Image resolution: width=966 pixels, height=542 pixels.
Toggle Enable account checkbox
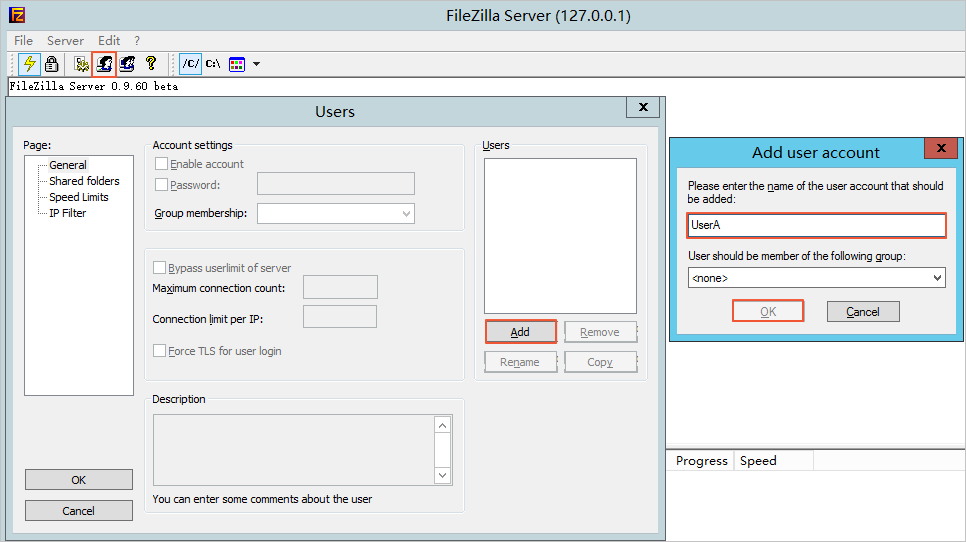tap(161, 164)
